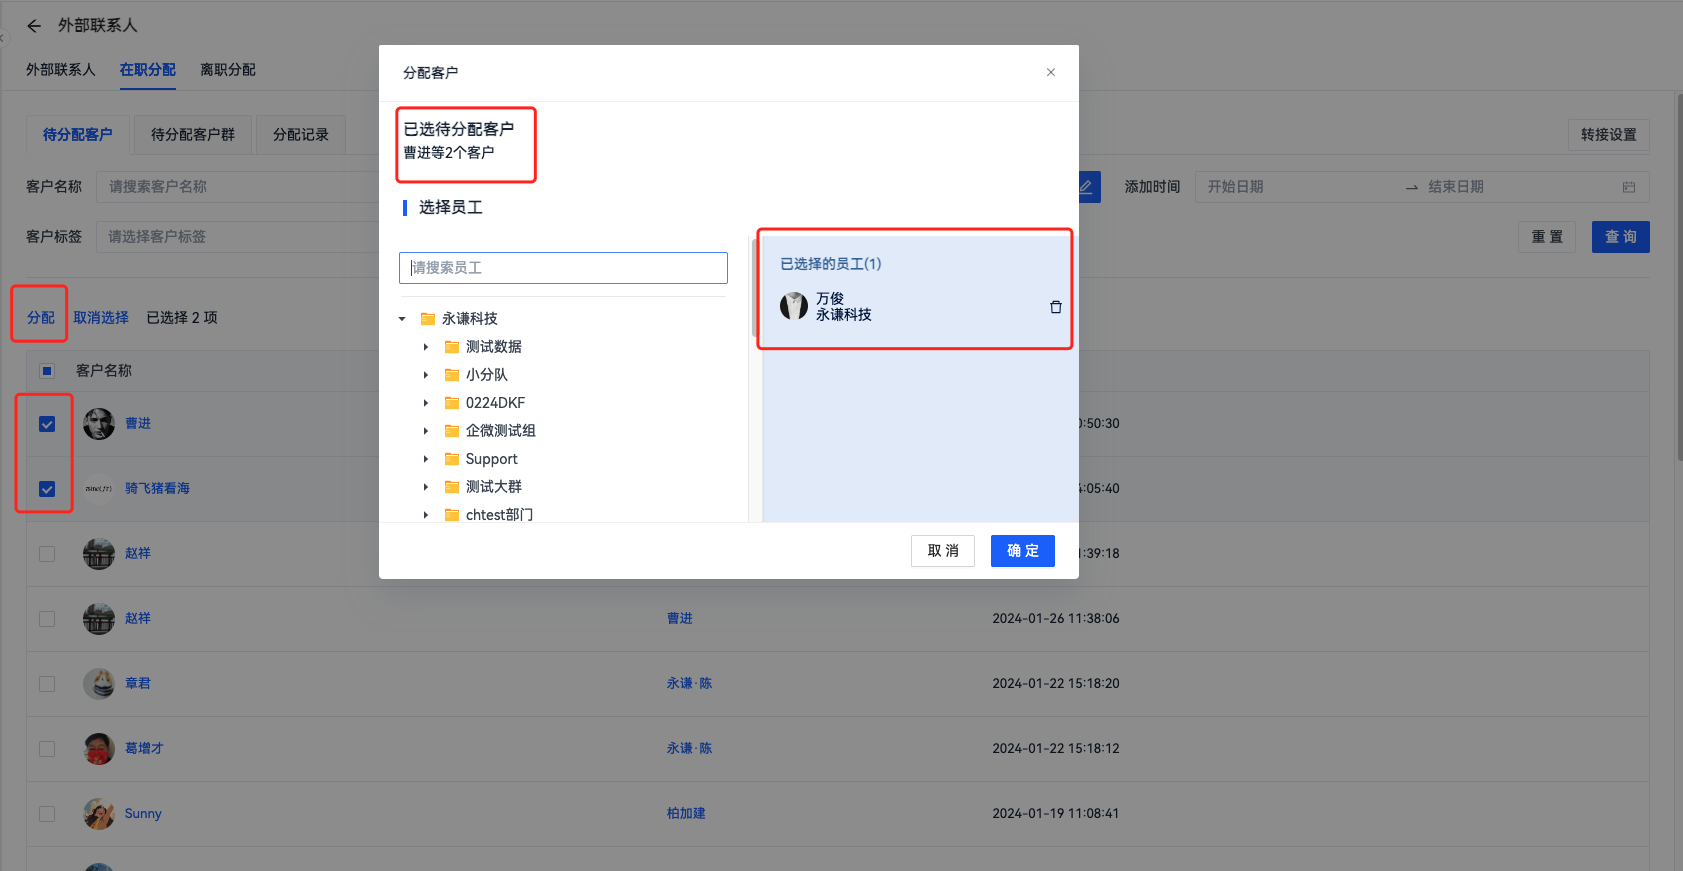Click 柏加建 in the Sunny row

coord(686,814)
